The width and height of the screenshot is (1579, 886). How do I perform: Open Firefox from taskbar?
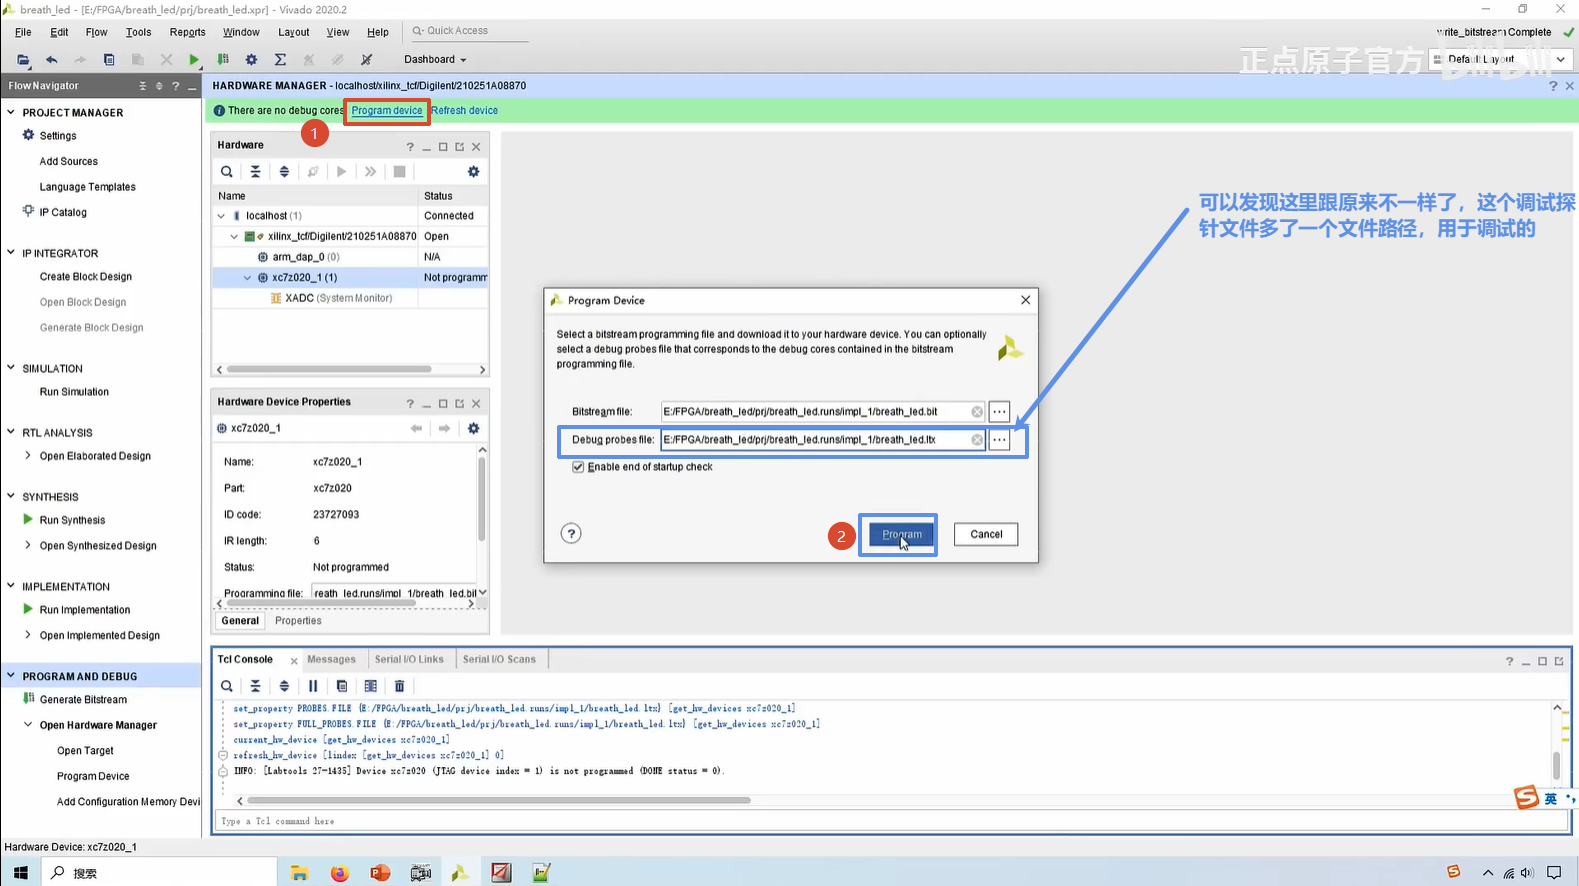[x=339, y=873]
